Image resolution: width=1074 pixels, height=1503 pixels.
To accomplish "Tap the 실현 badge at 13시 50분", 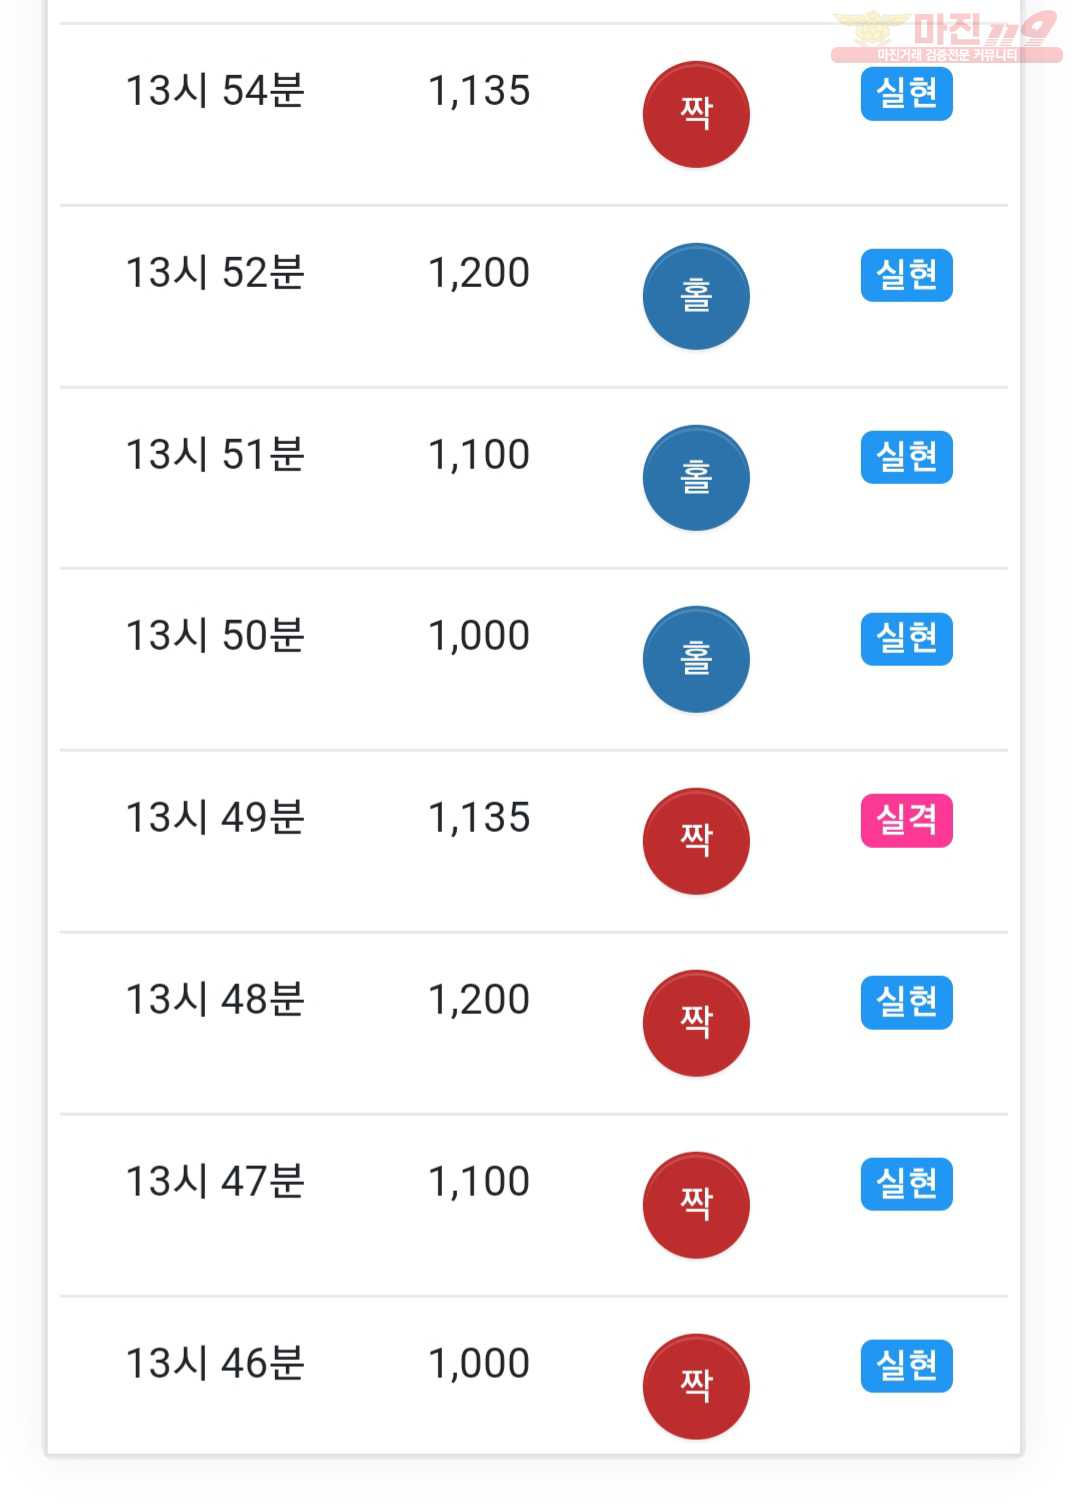I will [906, 639].
